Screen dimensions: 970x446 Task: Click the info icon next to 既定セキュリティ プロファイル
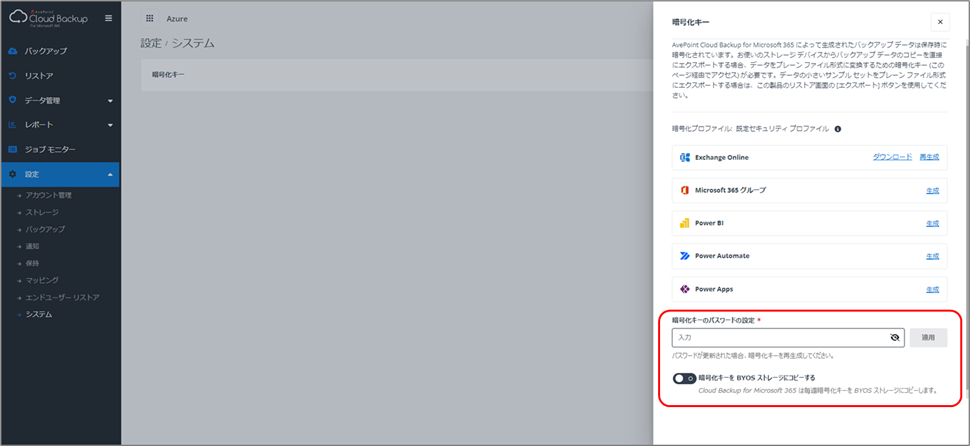(x=838, y=129)
